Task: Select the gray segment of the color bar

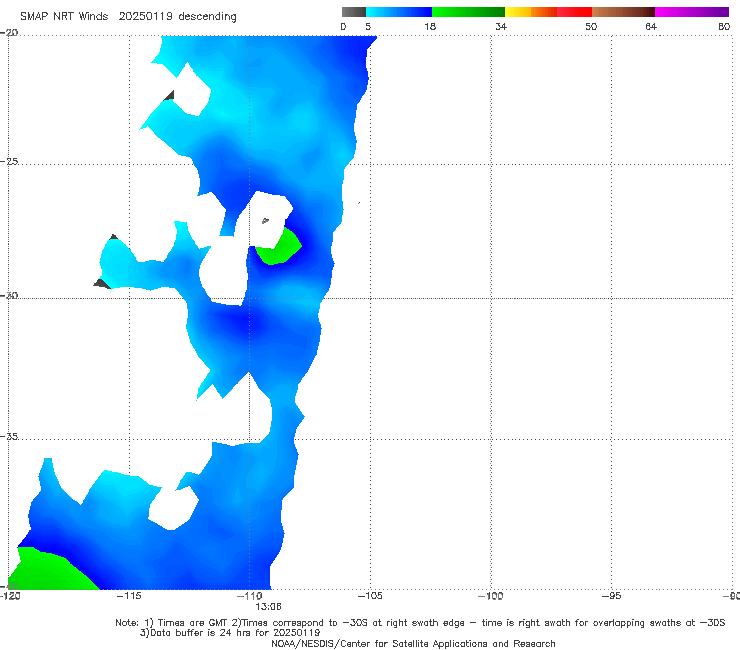Action: click(354, 12)
